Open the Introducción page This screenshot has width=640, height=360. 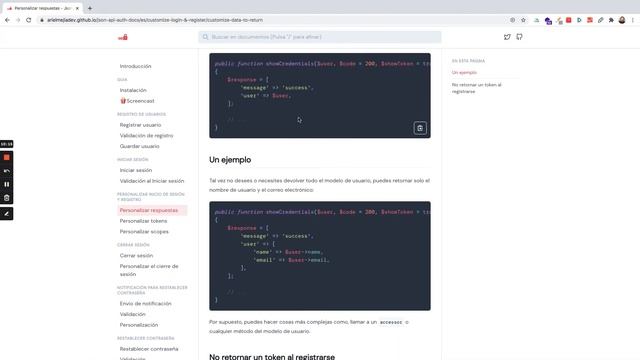click(x=136, y=66)
